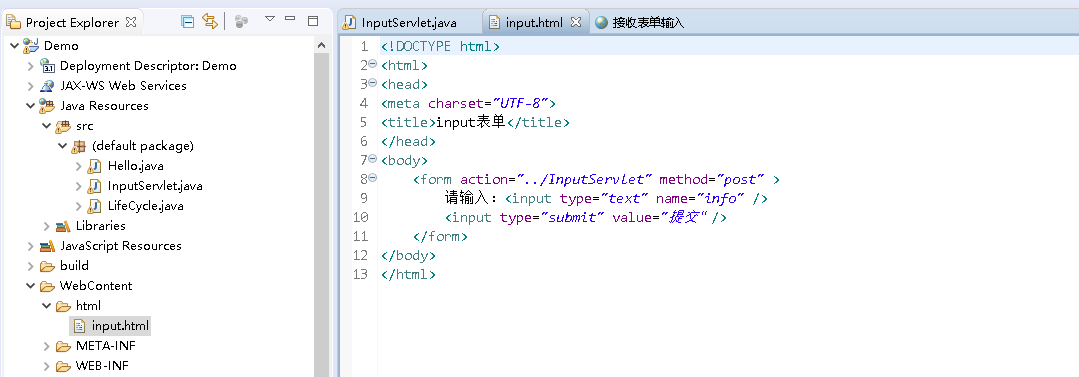Collapse the (default package) node
Screen dimensions: 1079x377
click(63, 146)
